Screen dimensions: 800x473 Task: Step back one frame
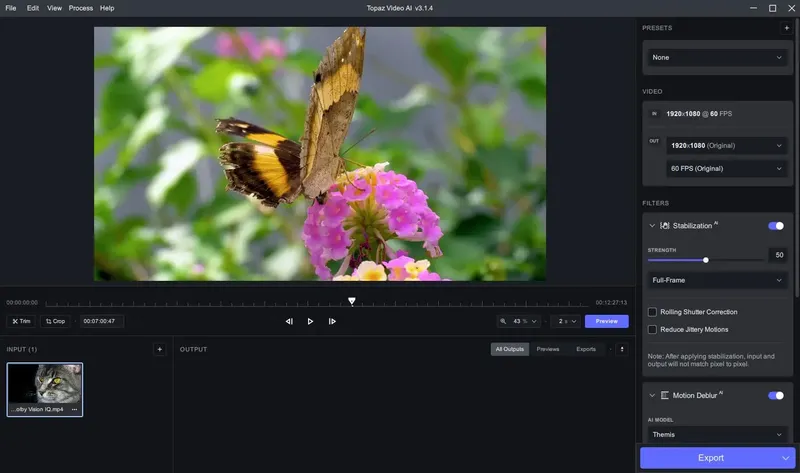tap(289, 321)
